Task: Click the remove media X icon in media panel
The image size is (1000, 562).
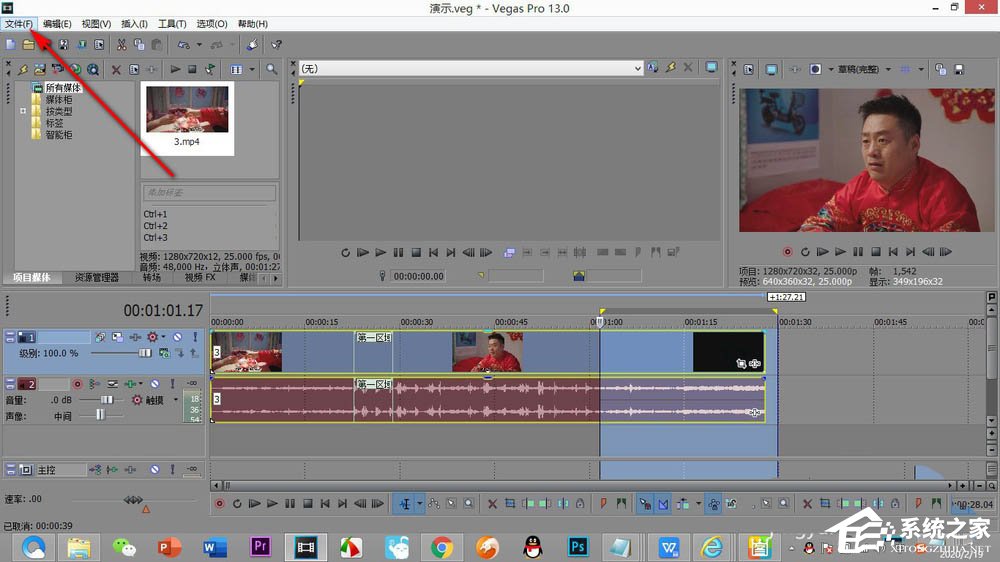Action: [x=116, y=70]
